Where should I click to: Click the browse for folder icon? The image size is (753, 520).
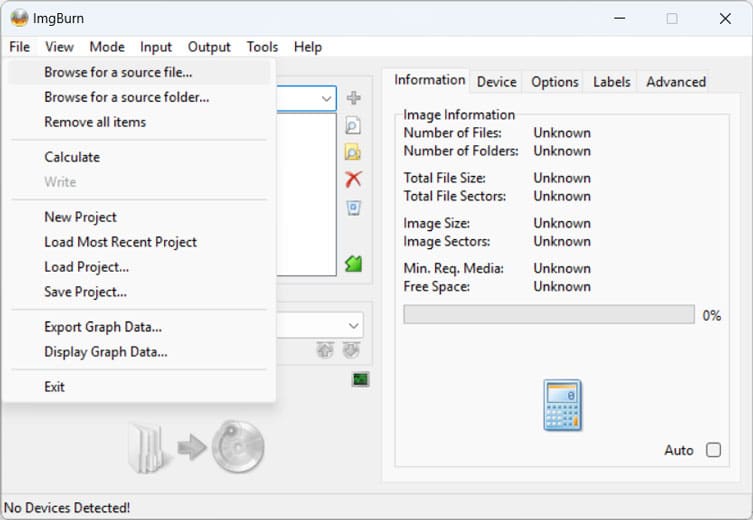[353, 153]
